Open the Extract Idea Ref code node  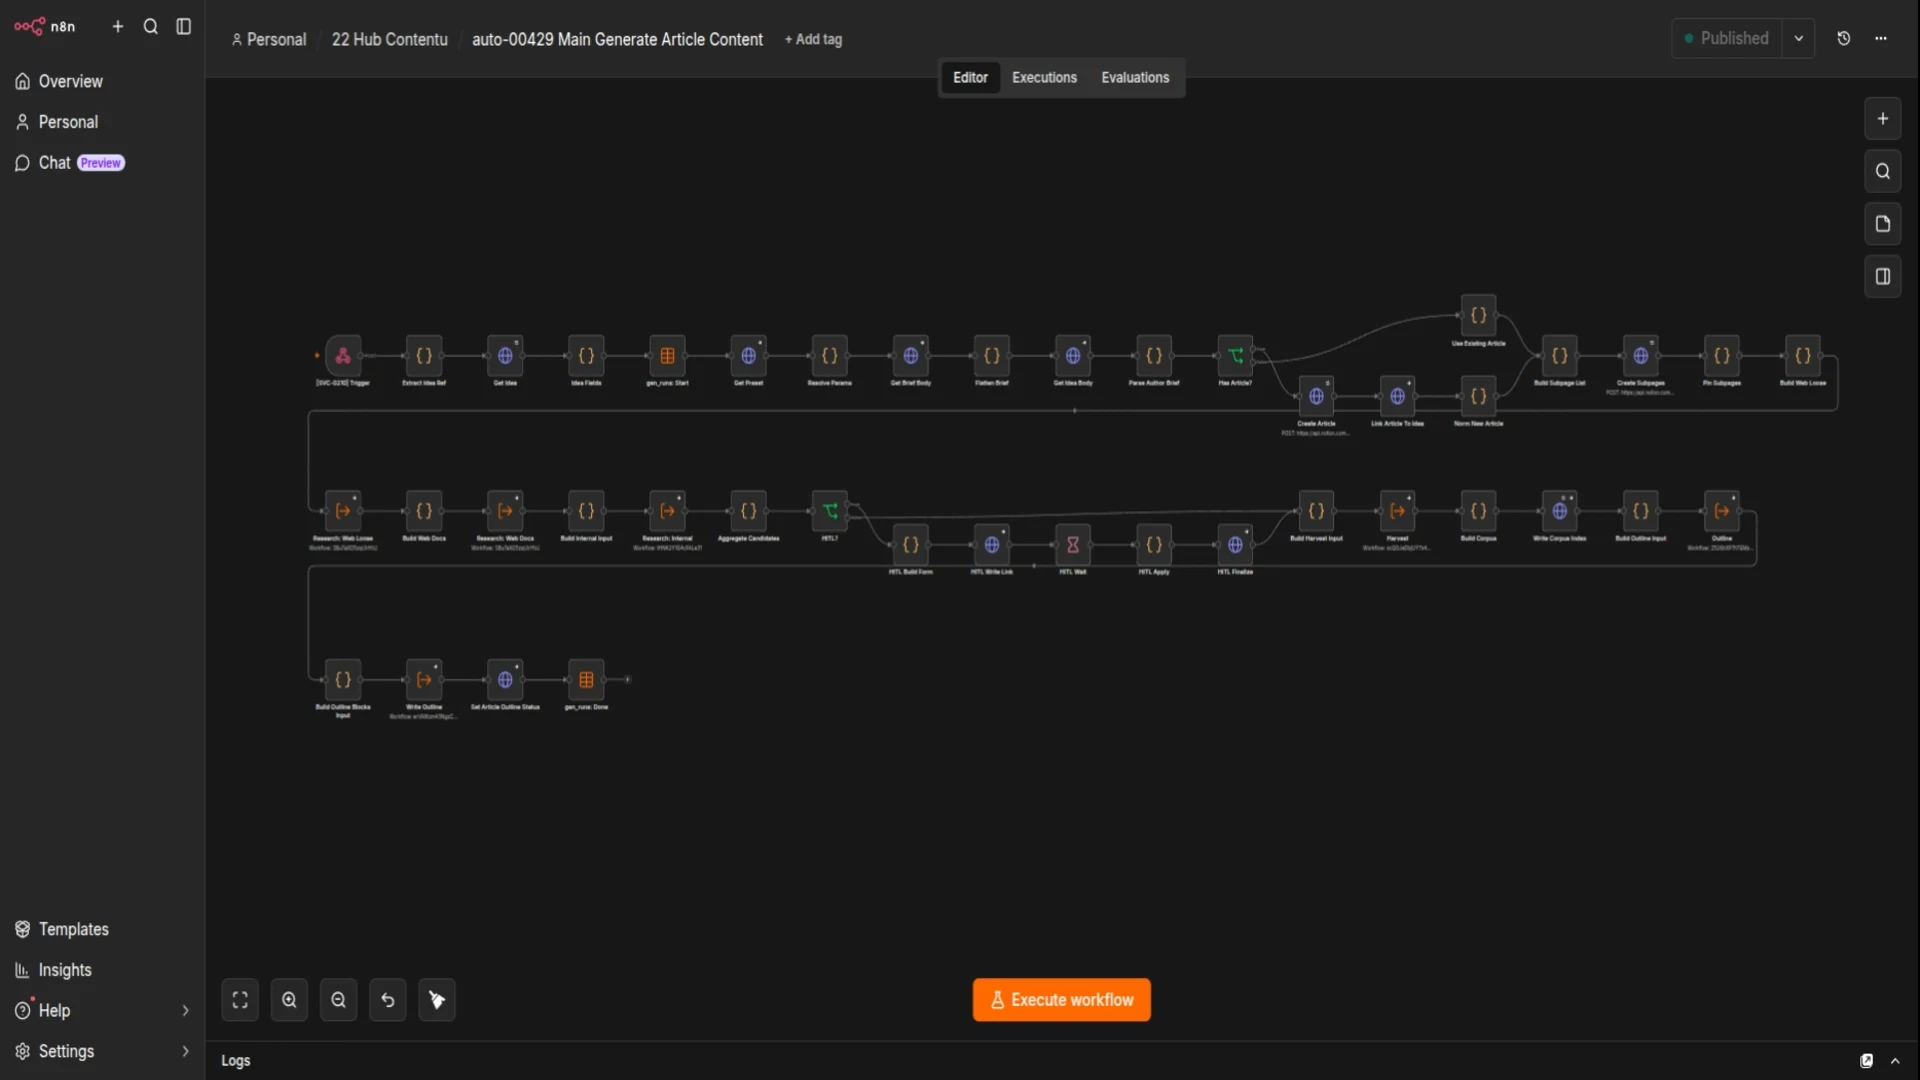click(424, 356)
